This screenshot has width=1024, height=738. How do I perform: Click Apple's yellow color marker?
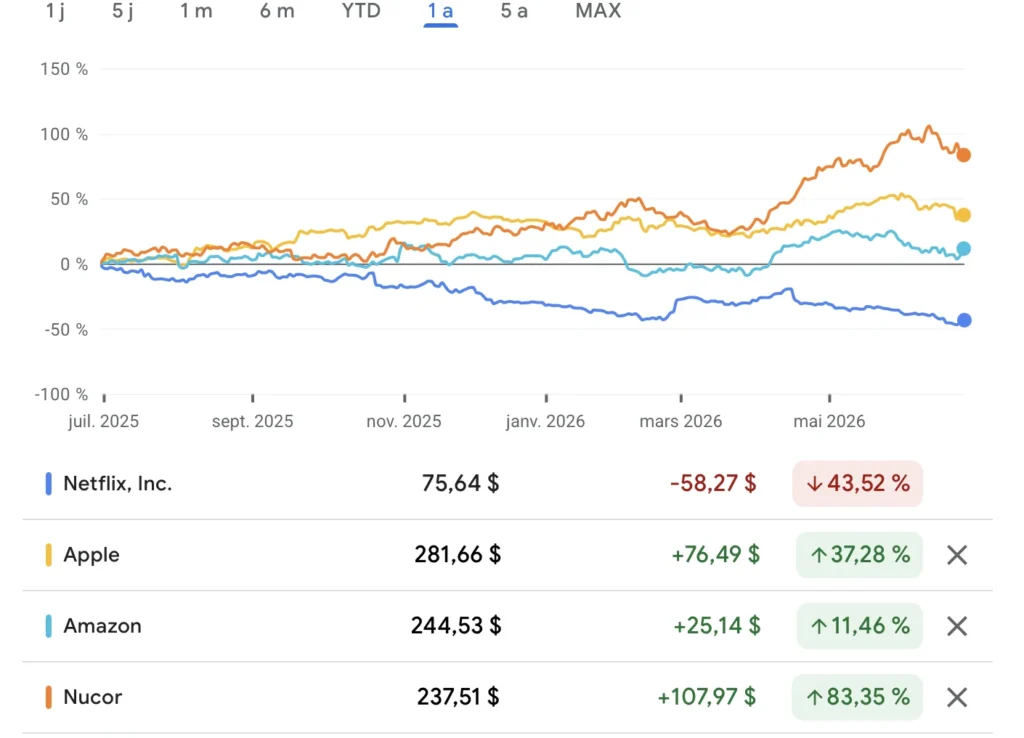[x=48, y=555]
